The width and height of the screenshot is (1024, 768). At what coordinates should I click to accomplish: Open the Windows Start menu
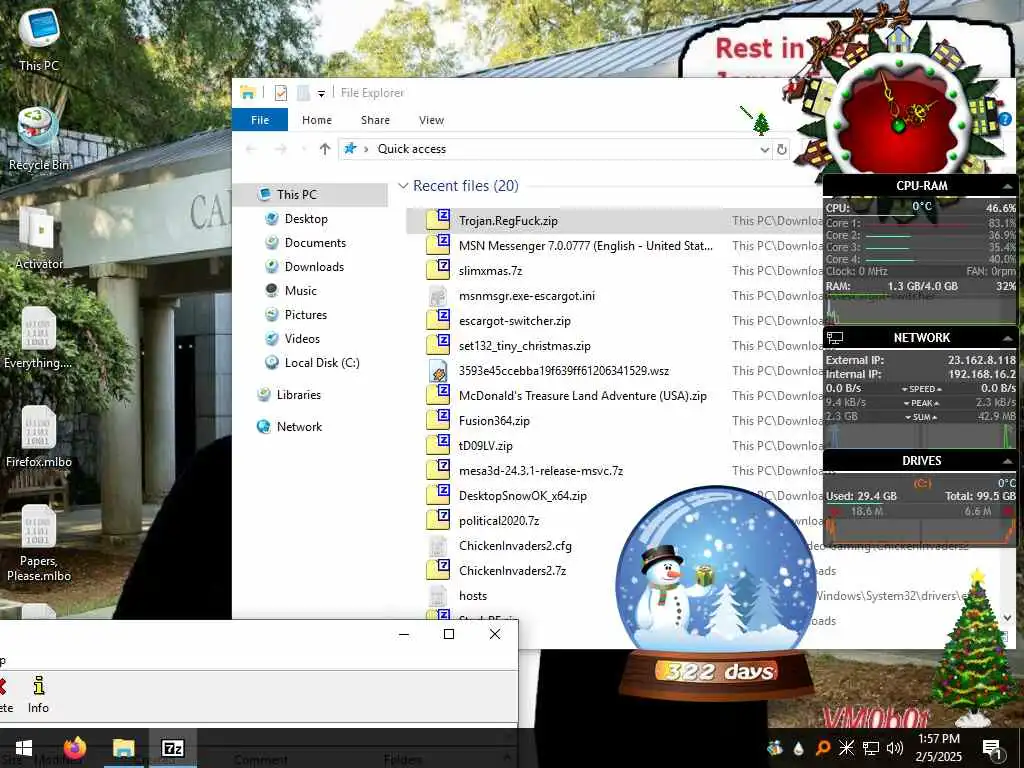[24, 748]
